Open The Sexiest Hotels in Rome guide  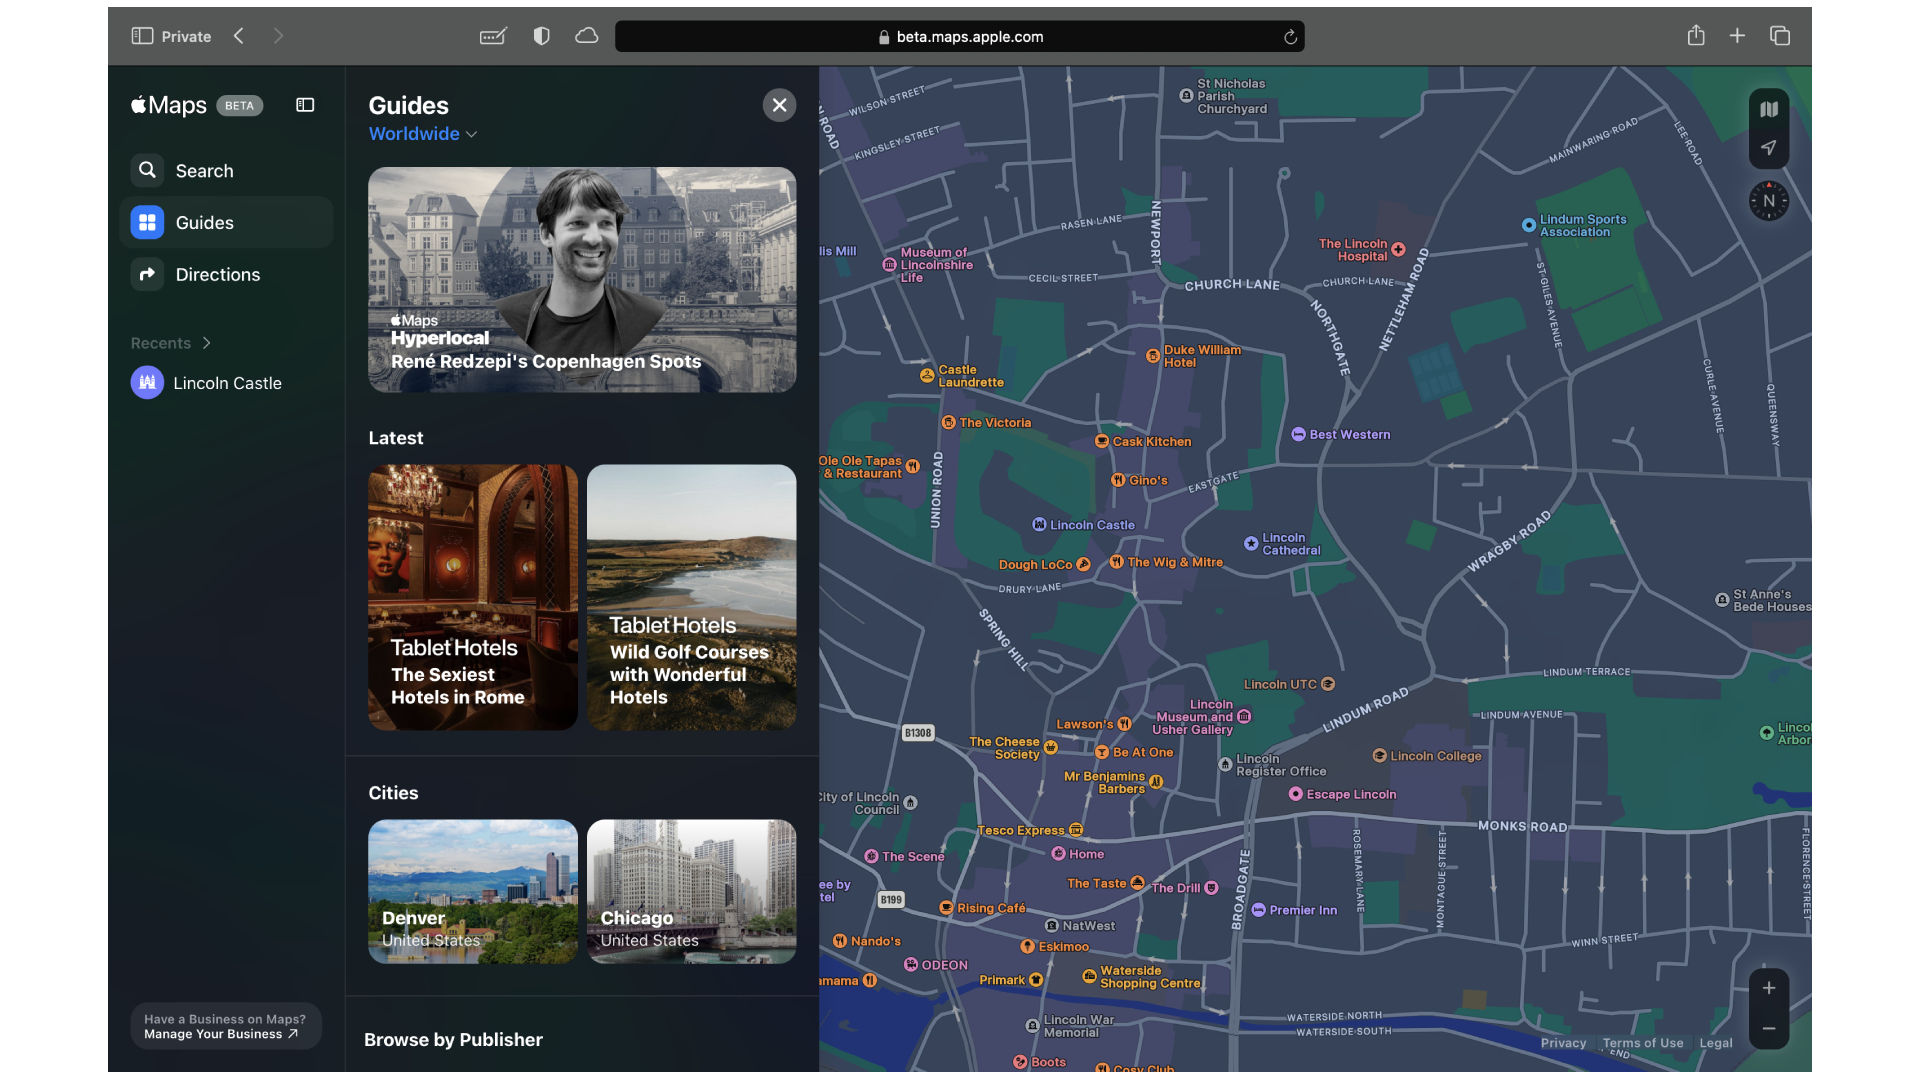pyautogui.click(x=473, y=597)
